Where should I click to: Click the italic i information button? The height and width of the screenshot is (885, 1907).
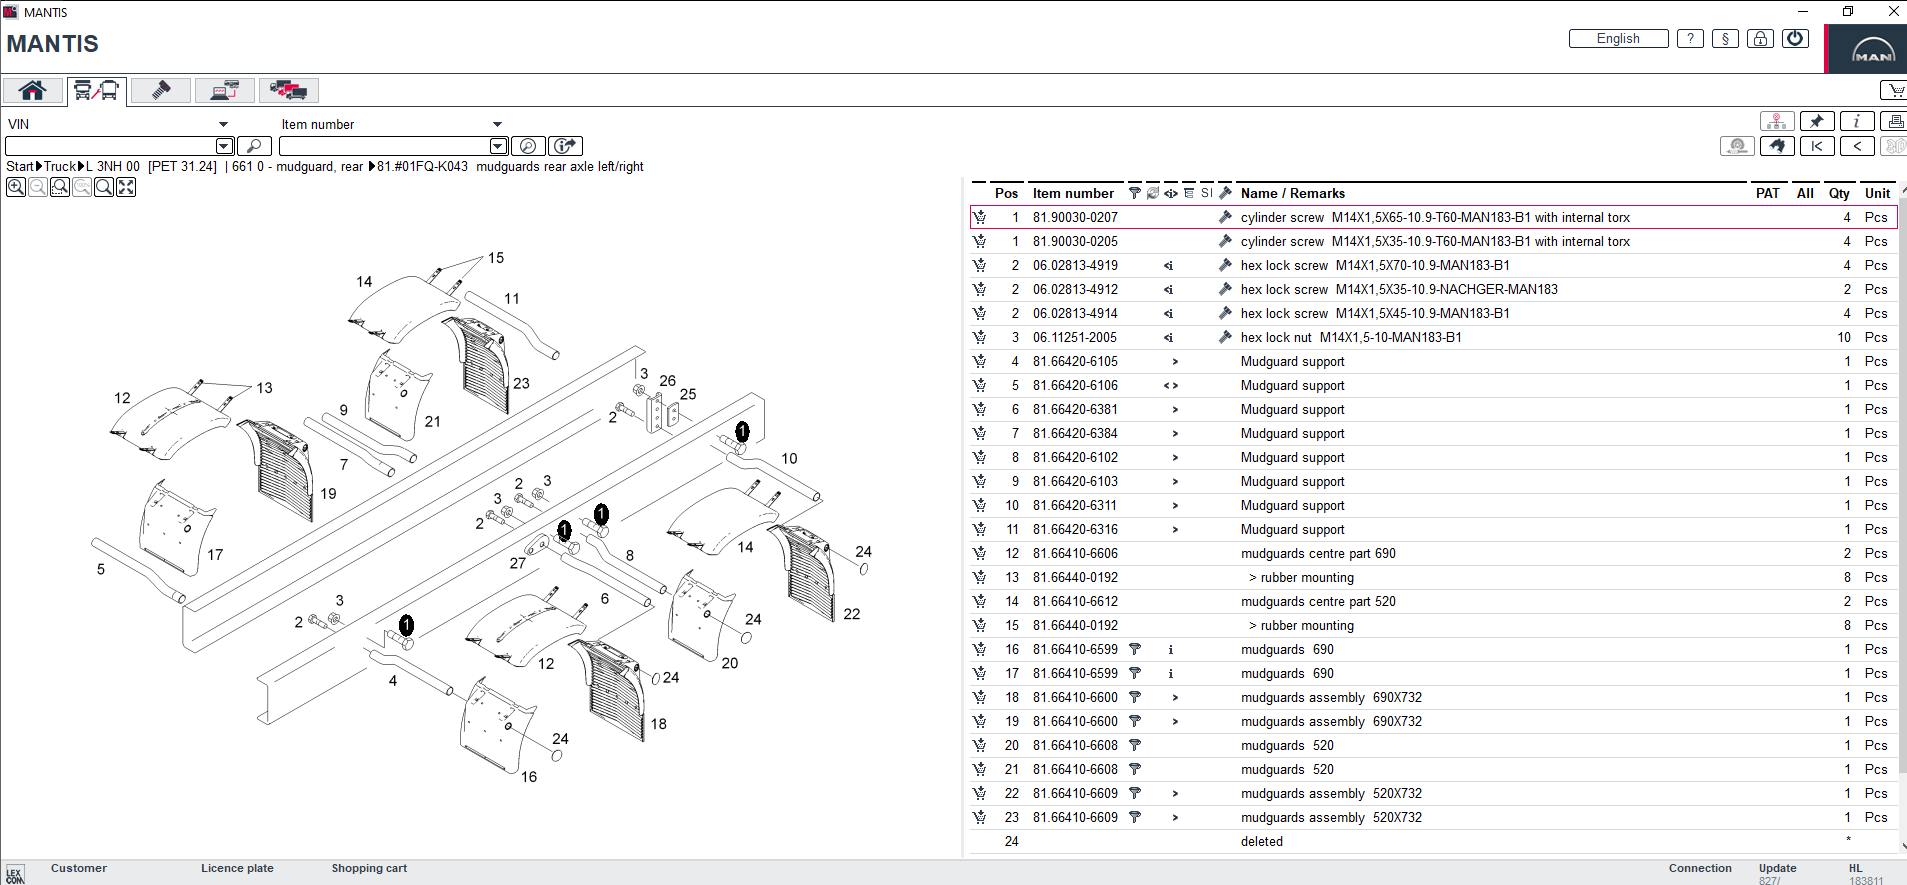click(x=1857, y=121)
